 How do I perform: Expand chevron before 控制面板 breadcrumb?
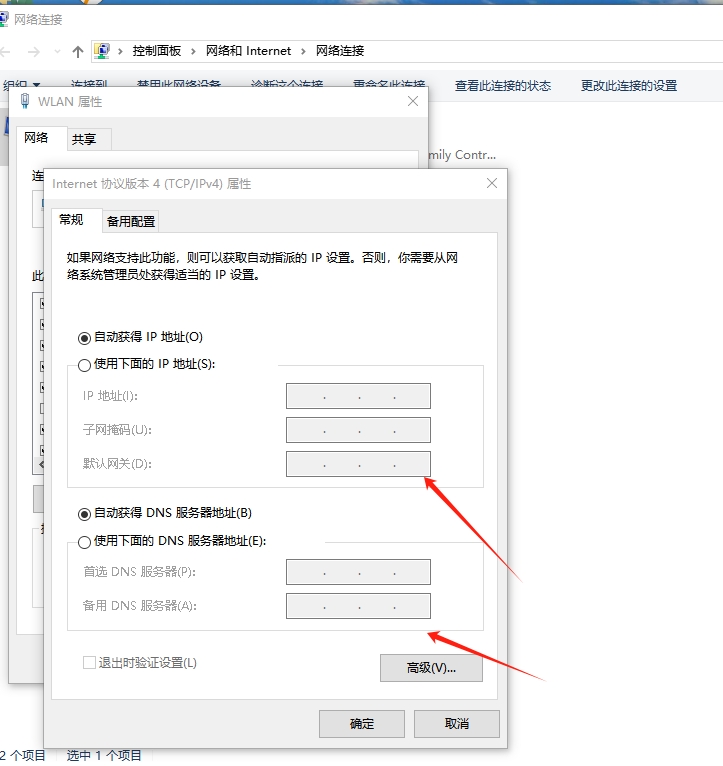(120, 51)
